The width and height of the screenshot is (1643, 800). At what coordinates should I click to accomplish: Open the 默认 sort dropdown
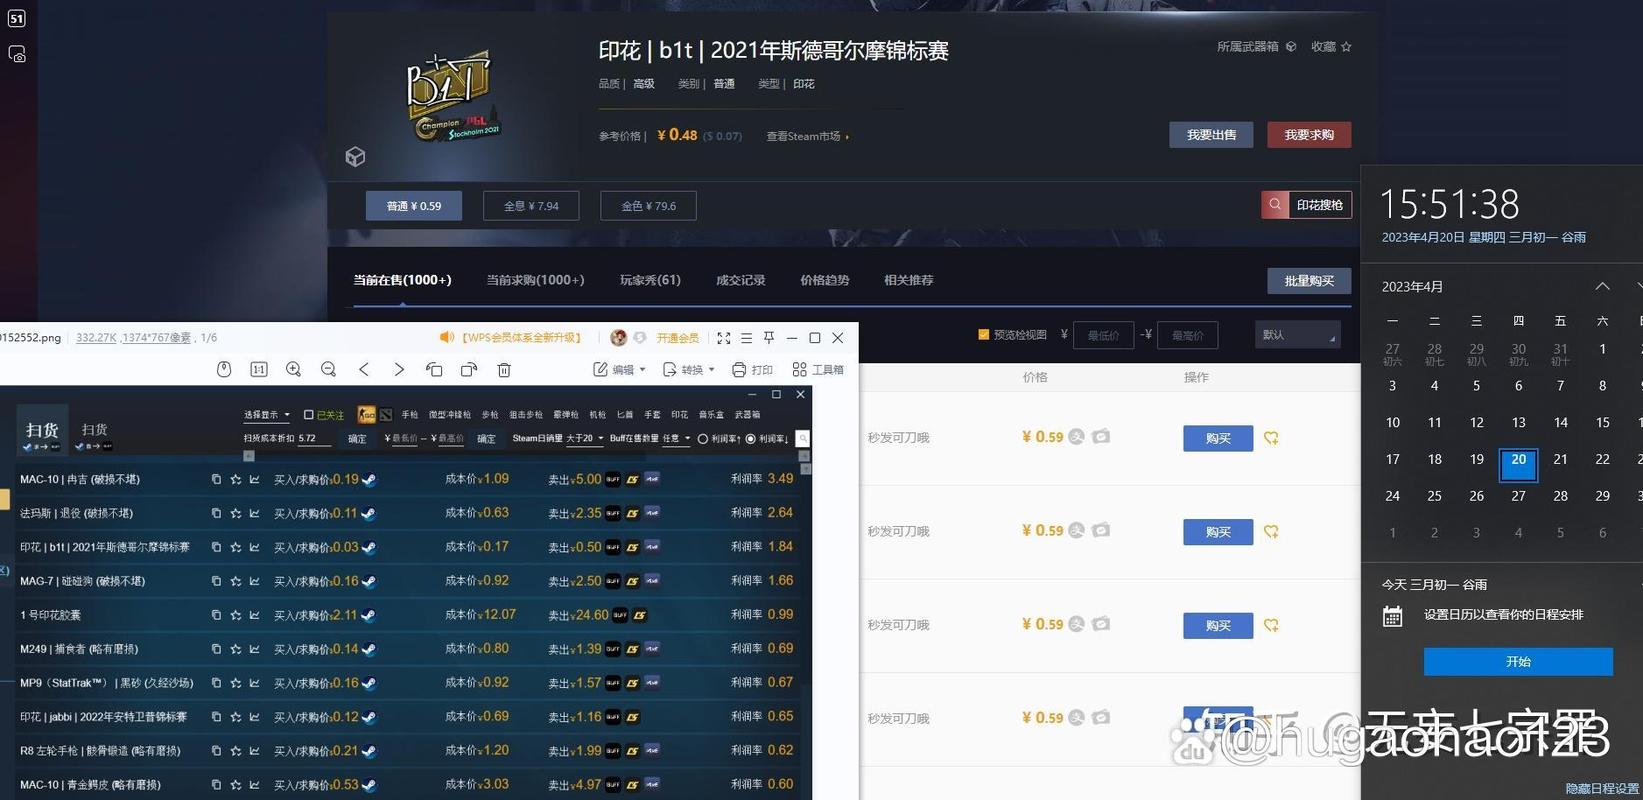1297,335
